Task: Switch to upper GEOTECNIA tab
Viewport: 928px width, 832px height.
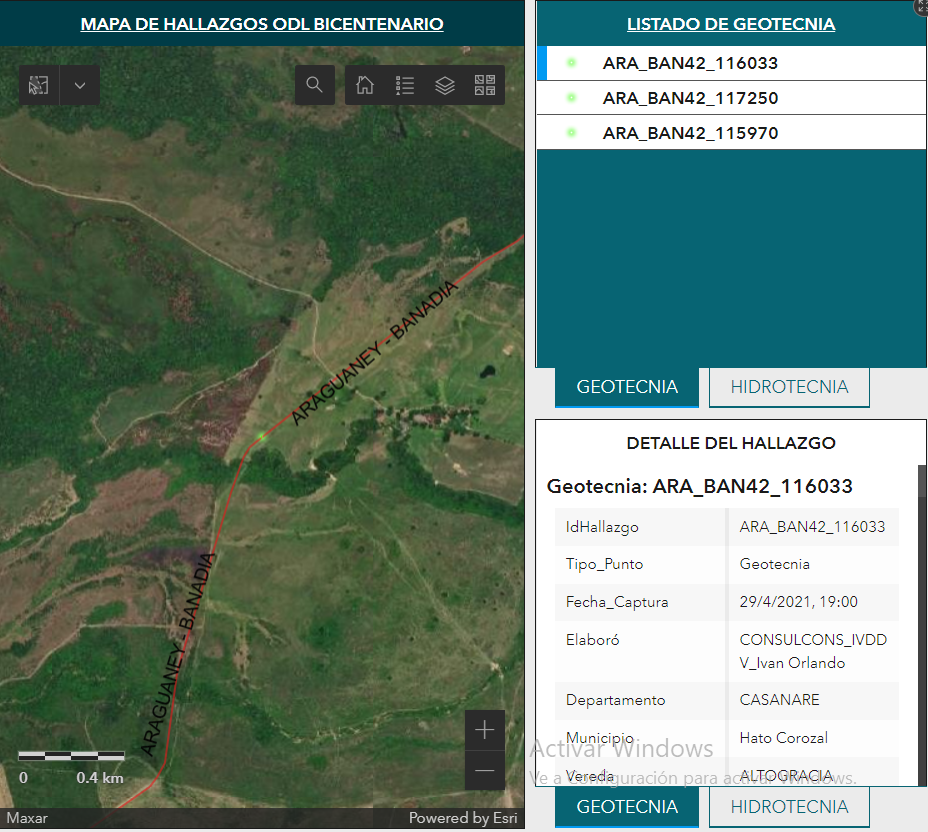Action: tap(627, 387)
